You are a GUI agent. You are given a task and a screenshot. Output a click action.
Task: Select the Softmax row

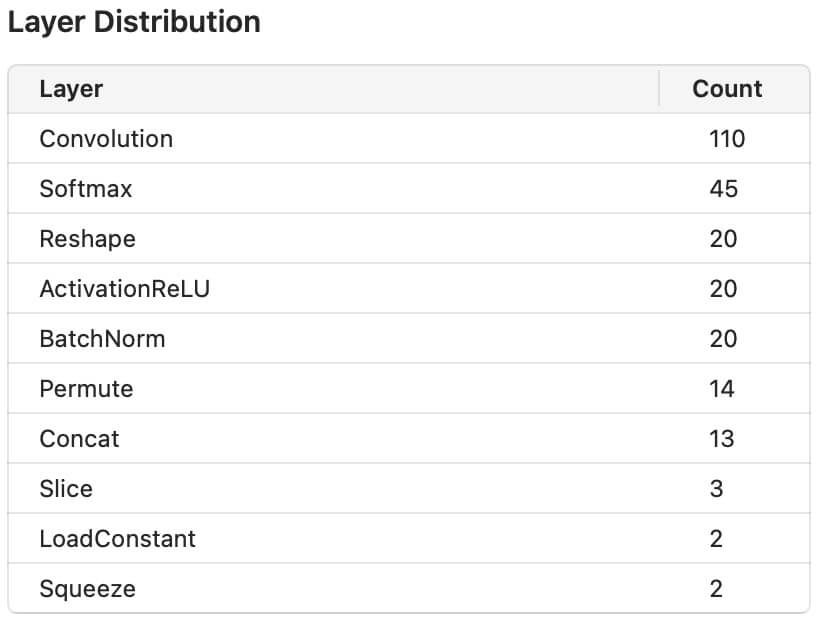[x=409, y=189]
